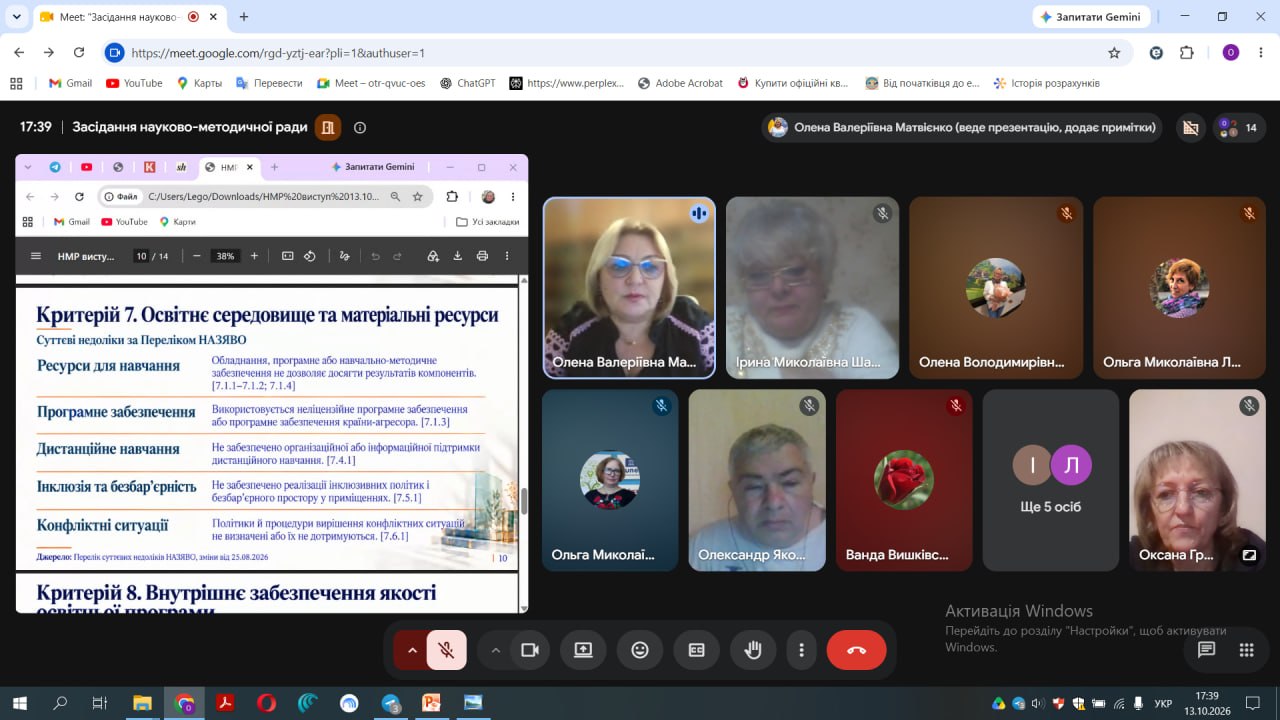Viewport: 1280px width, 720px height.
Task: Open a new Chrome tab with plus
Action: [244, 17]
